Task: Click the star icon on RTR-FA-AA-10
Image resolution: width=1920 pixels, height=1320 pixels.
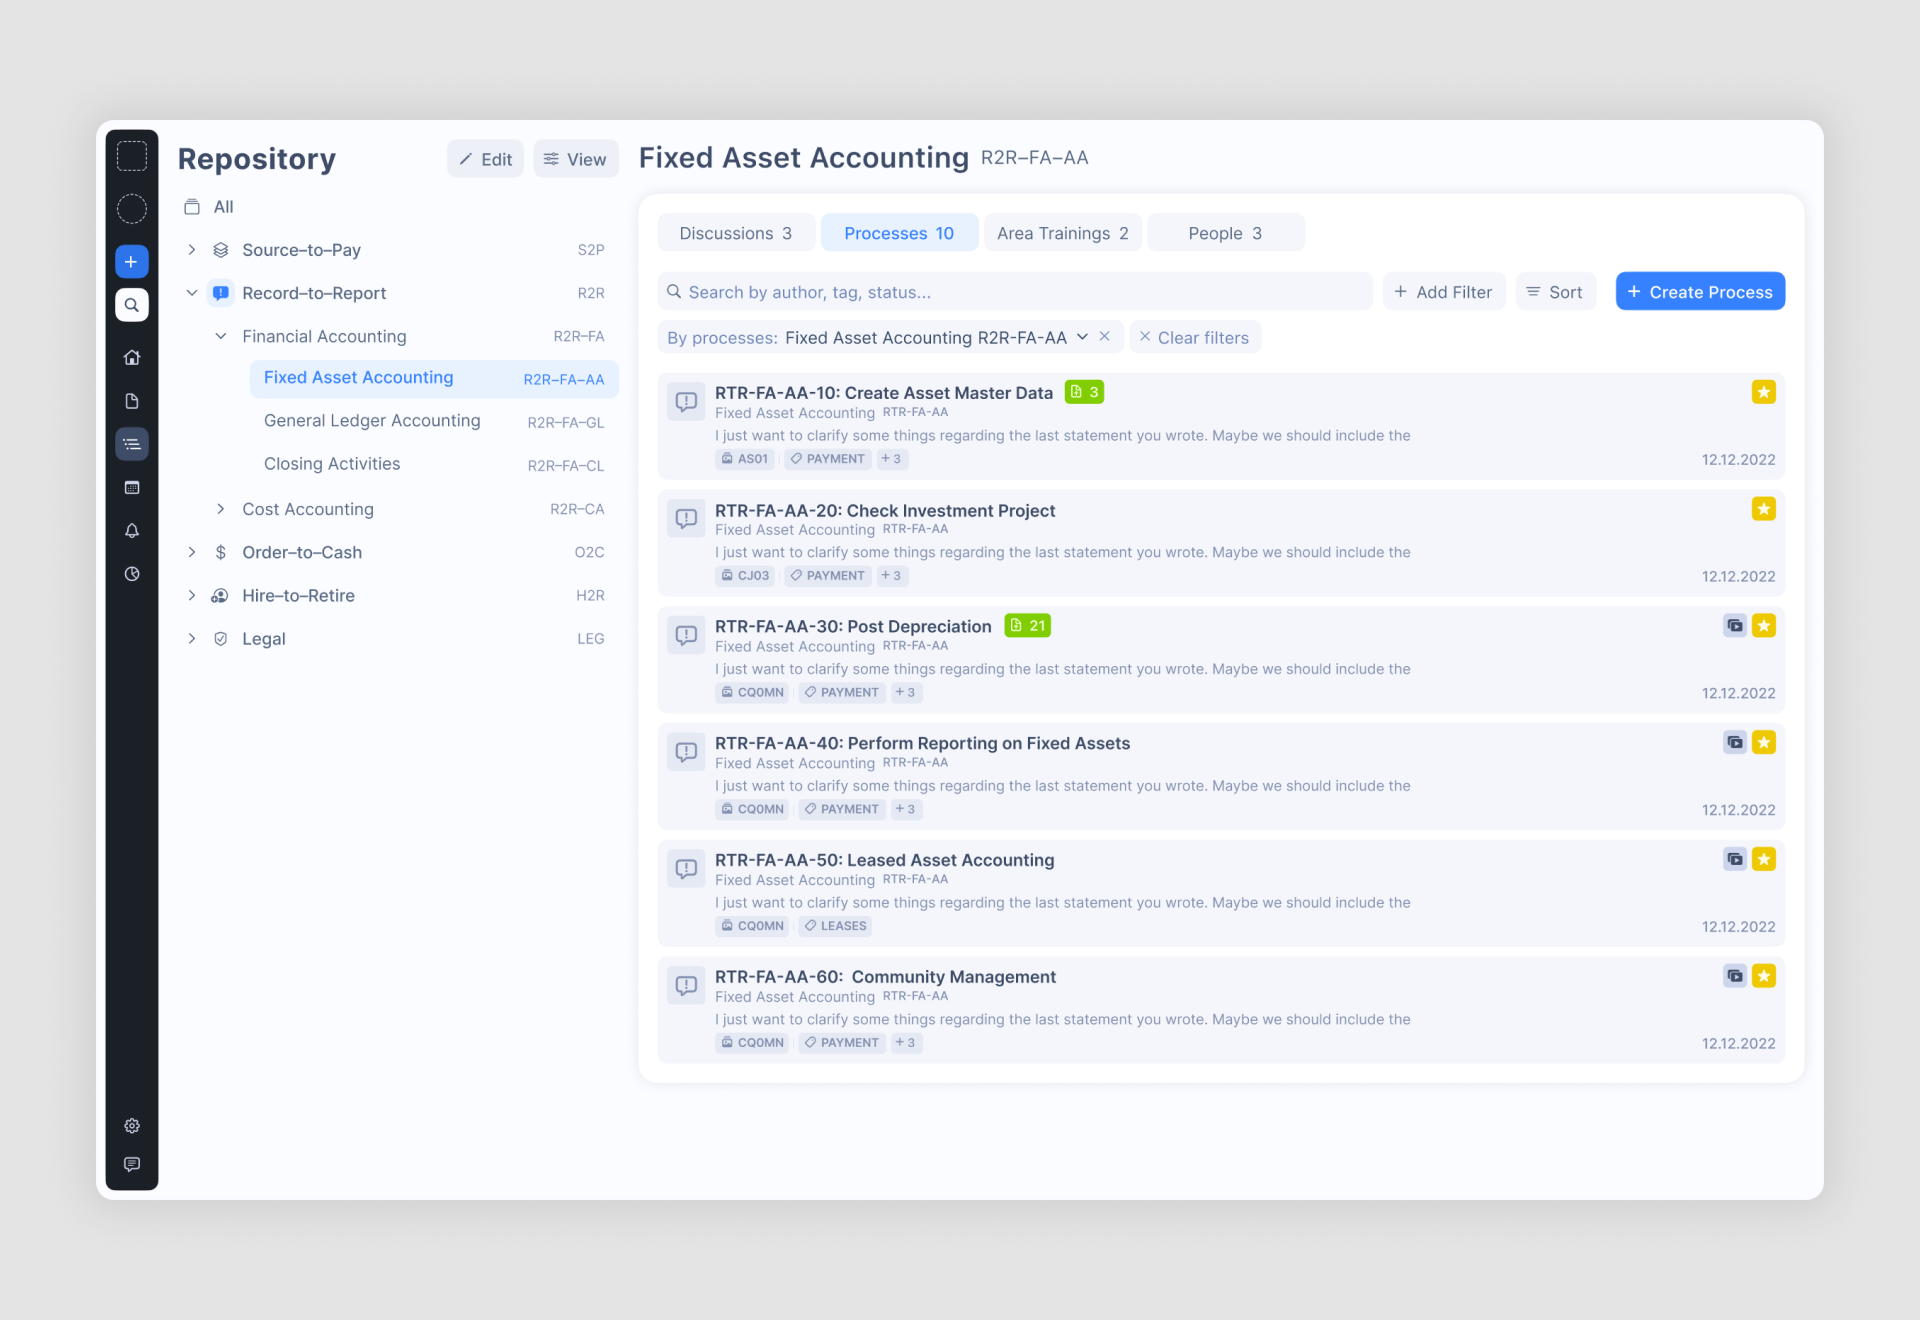Action: point(1765,394)
